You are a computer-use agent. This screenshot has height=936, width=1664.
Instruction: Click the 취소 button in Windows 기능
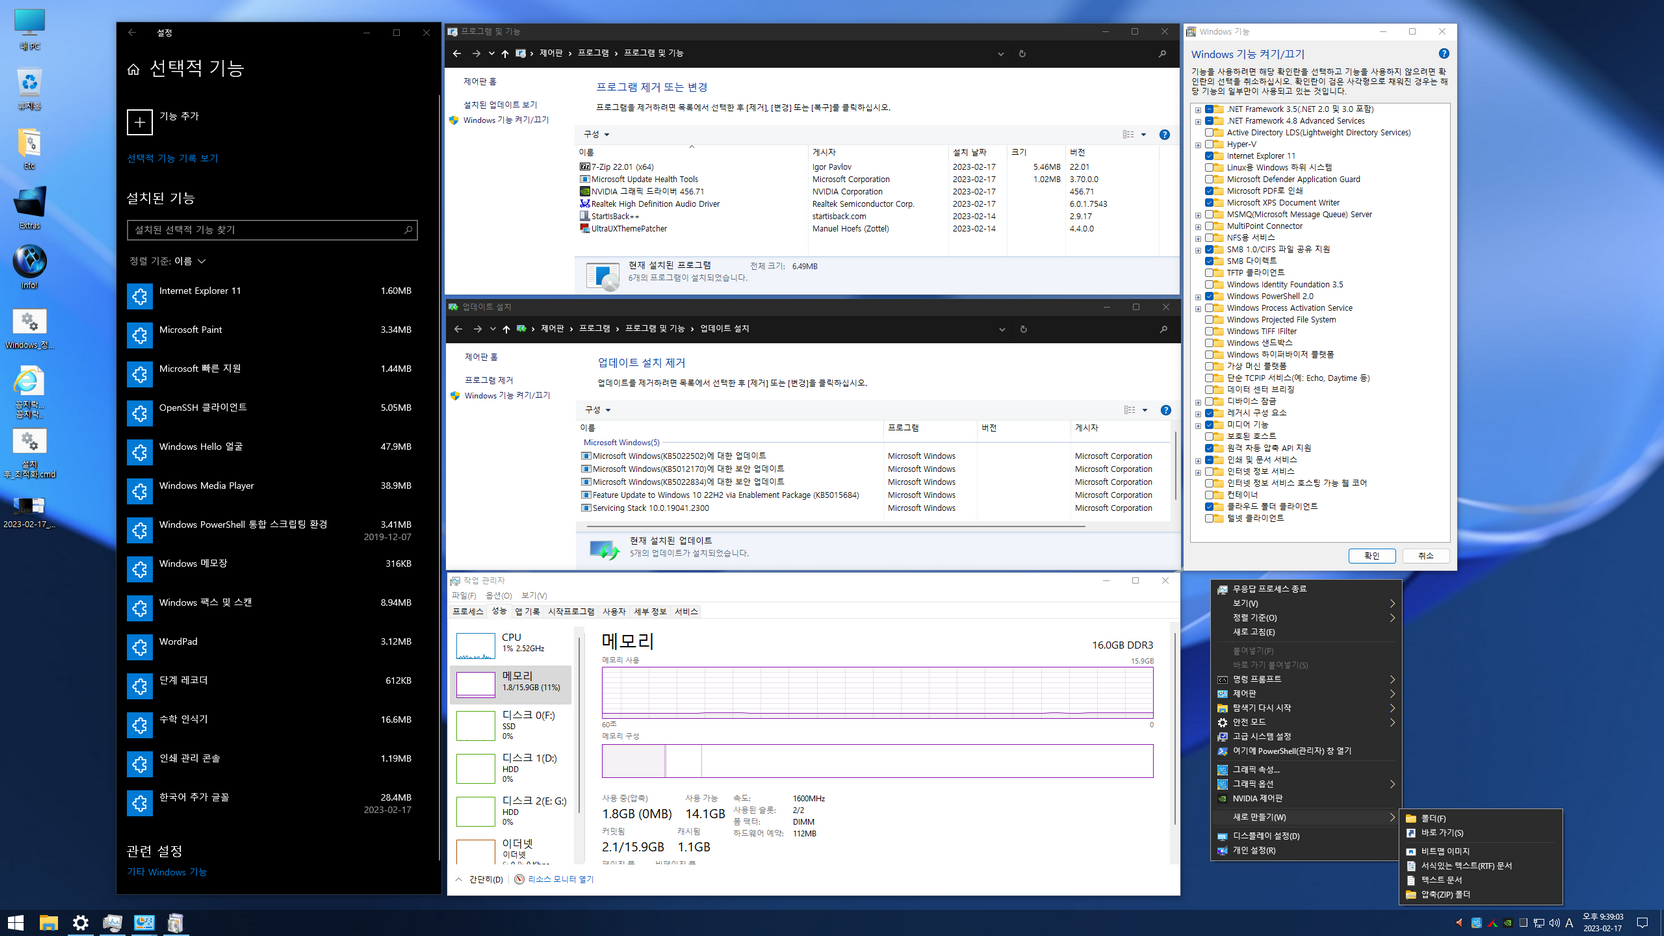pyautogui.click(x=1426, y=556)
